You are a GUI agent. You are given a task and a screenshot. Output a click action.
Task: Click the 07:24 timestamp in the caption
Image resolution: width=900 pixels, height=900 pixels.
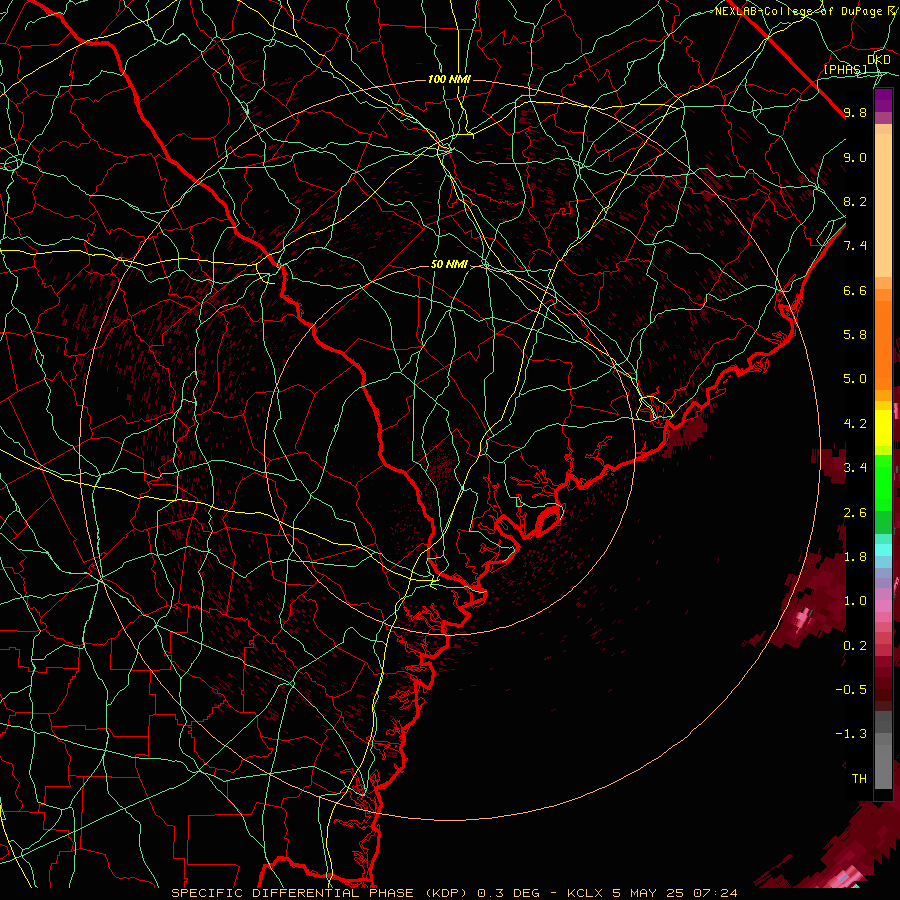click(715, 893)
